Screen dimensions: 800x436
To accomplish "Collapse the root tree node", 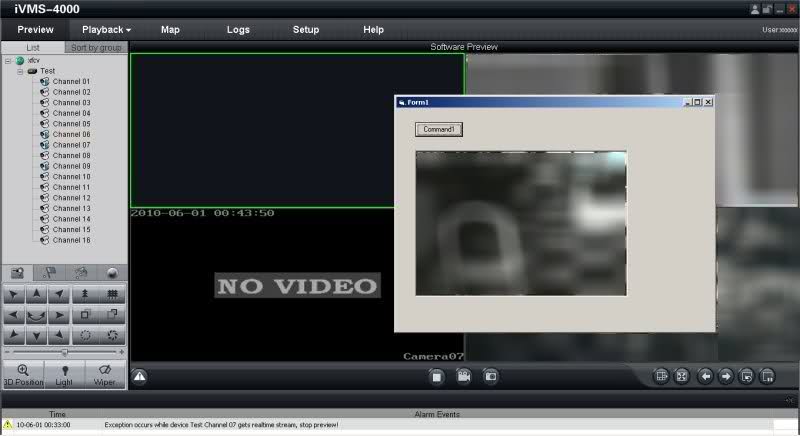I will pos(8,61).
